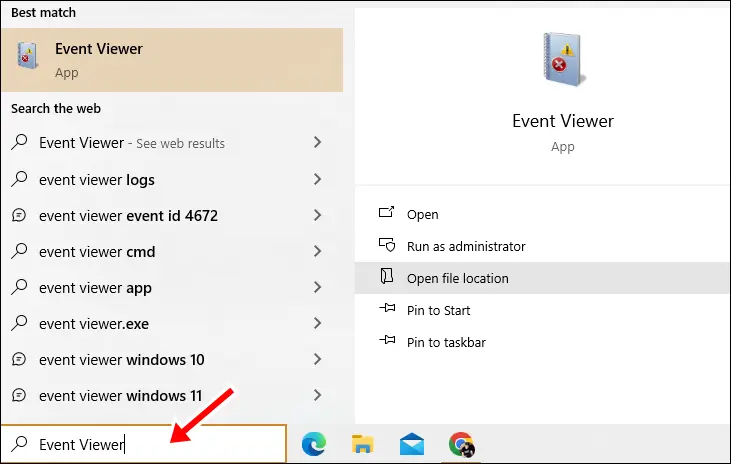
Task: Open Google Chrome from the taskbar
Action: pyautogui.click(x=461, y=444)
